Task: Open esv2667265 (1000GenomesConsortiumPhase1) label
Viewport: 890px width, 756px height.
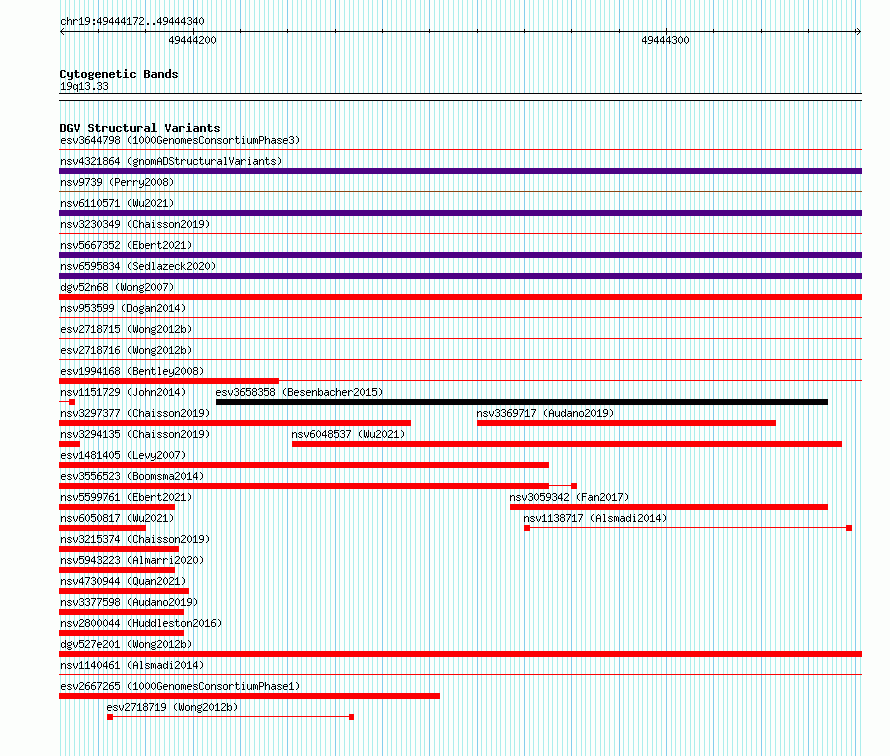Action: 180,686
